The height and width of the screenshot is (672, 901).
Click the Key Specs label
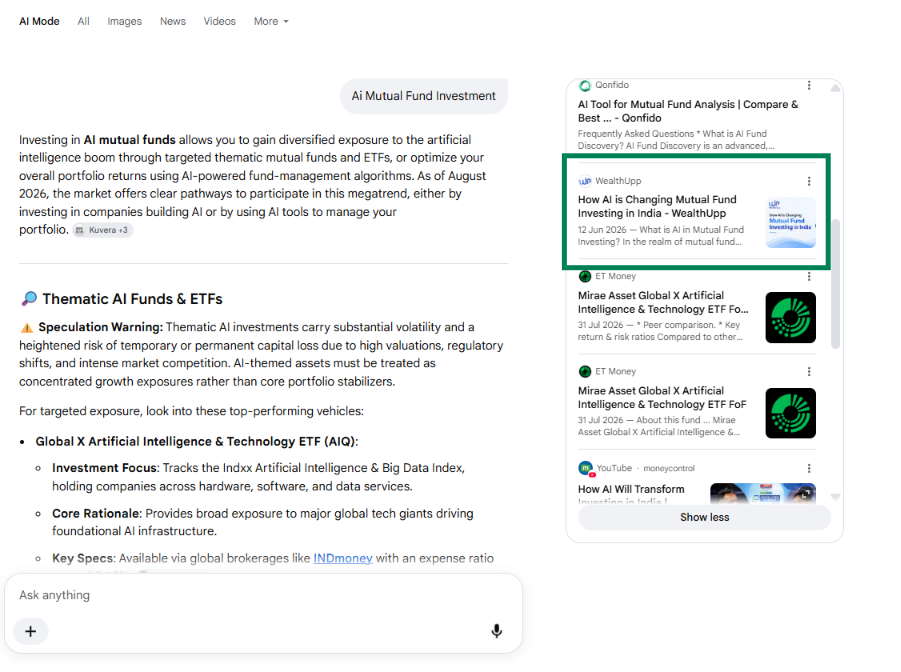[x=83, y=558]
